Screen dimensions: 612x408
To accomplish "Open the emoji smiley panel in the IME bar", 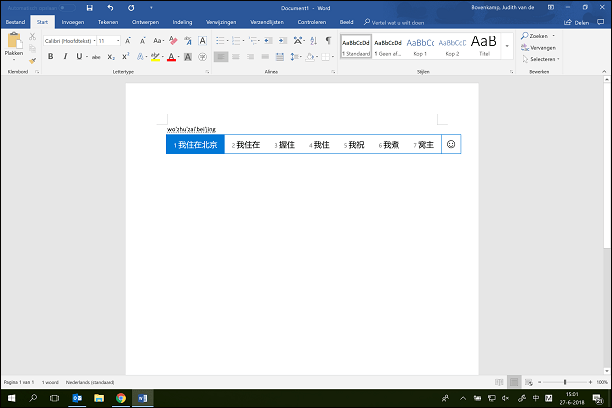I will coord(451,145).
